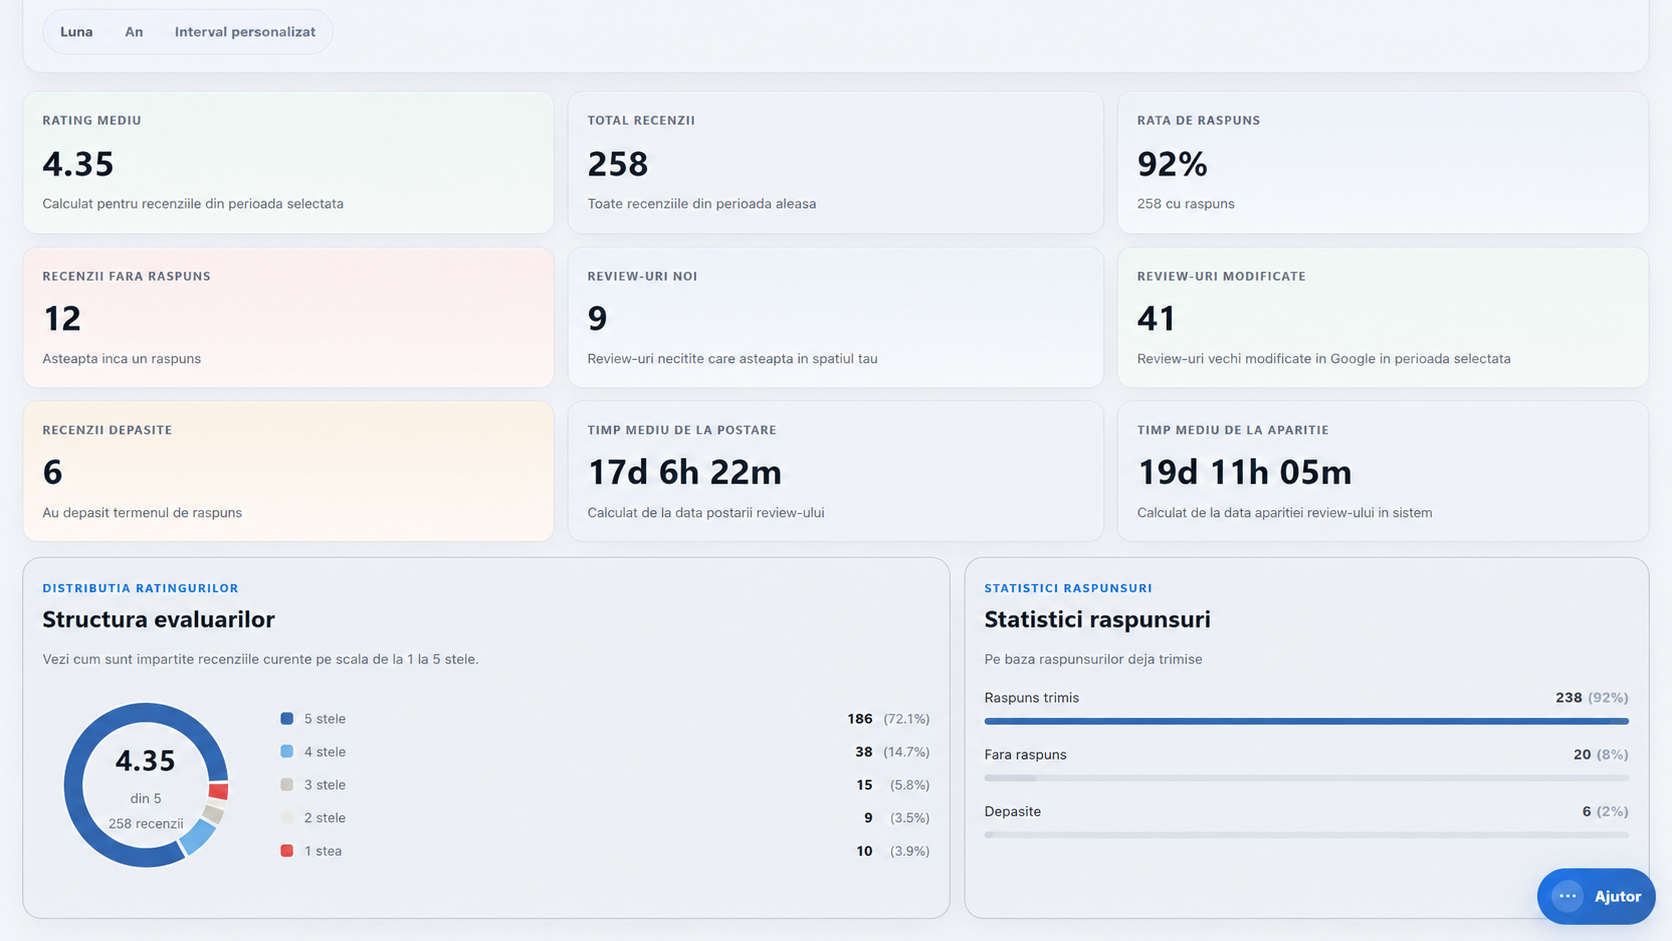Click the 4 stele percentage (14.7%)

(906, 752)
